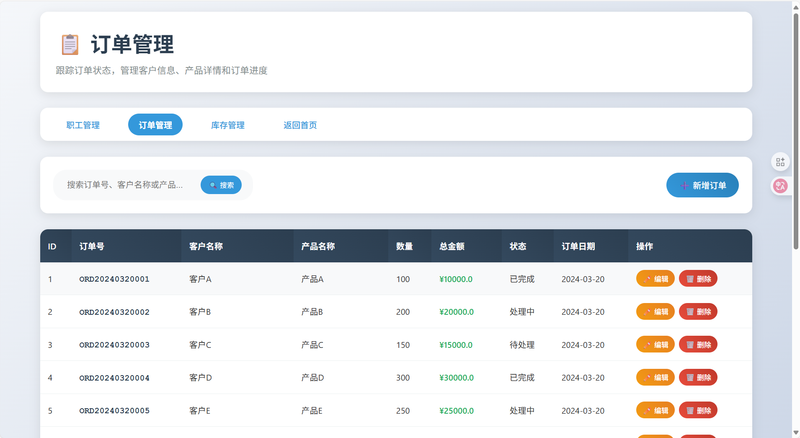The height and width of the screenshot is (438, 800).
Task: Click quantity 300 in 客户D row
Action: [403, 378]
